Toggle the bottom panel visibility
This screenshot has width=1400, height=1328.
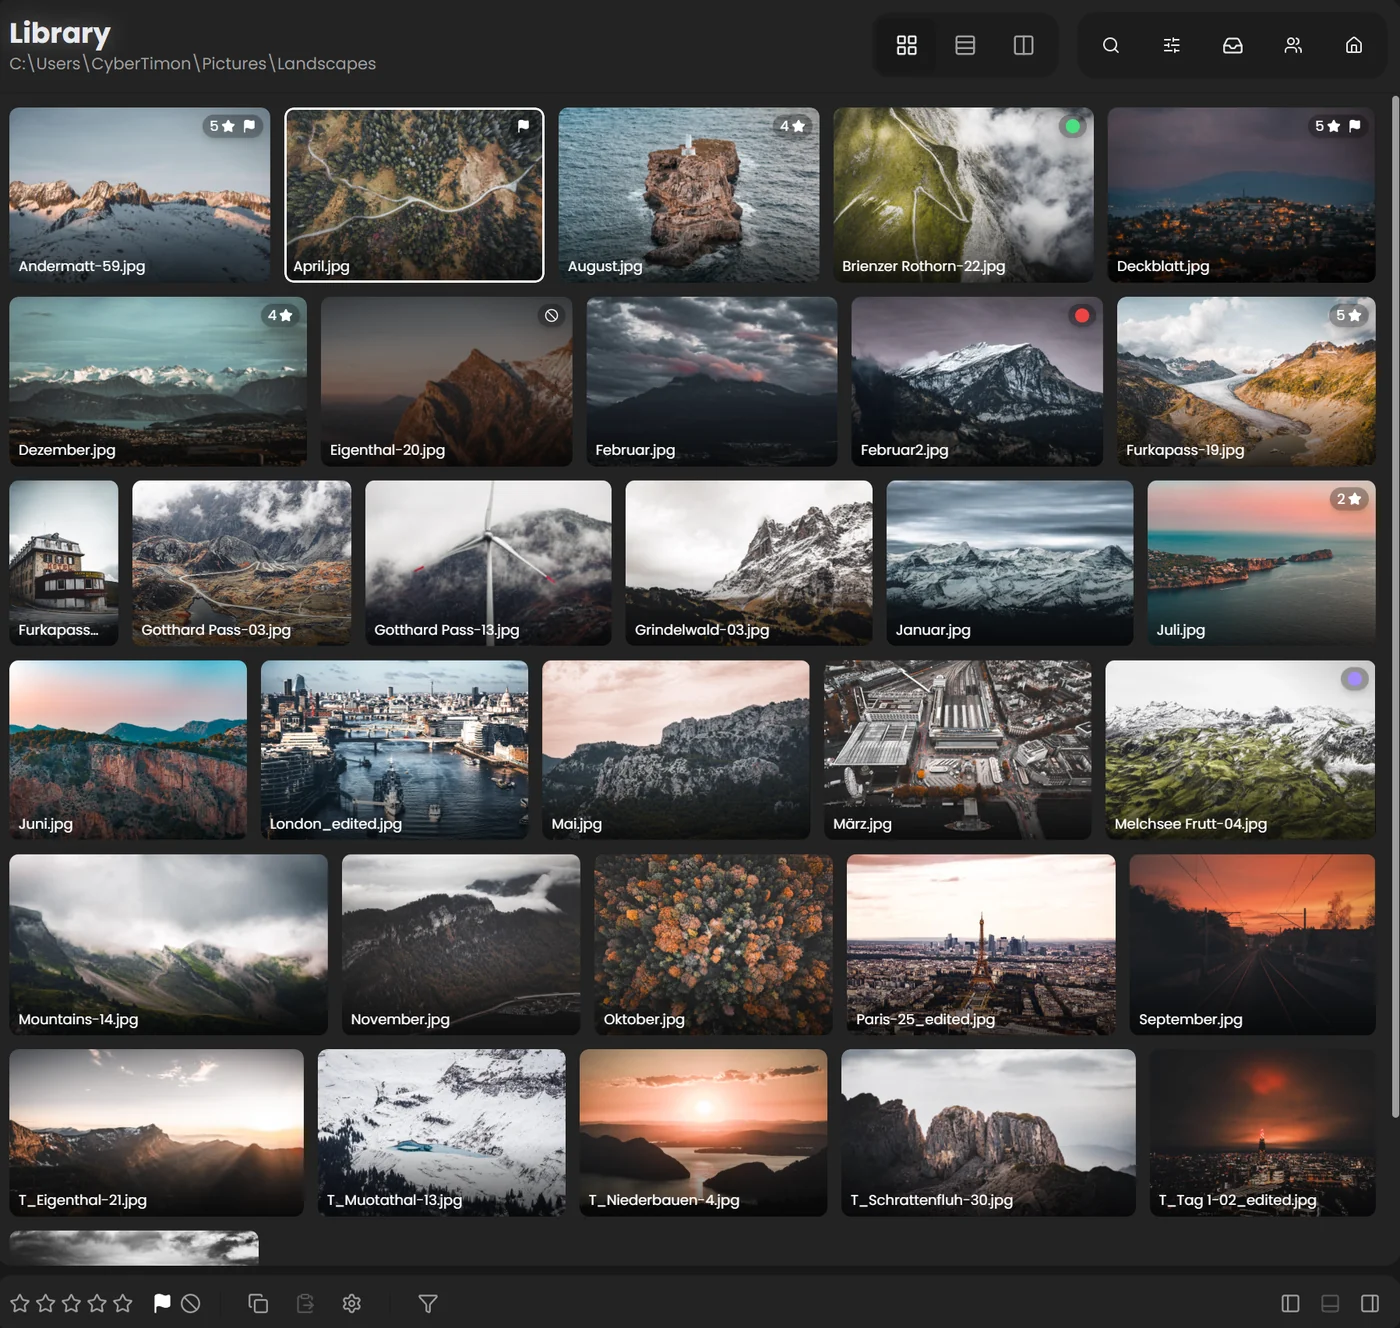tap(1330, 1303)
